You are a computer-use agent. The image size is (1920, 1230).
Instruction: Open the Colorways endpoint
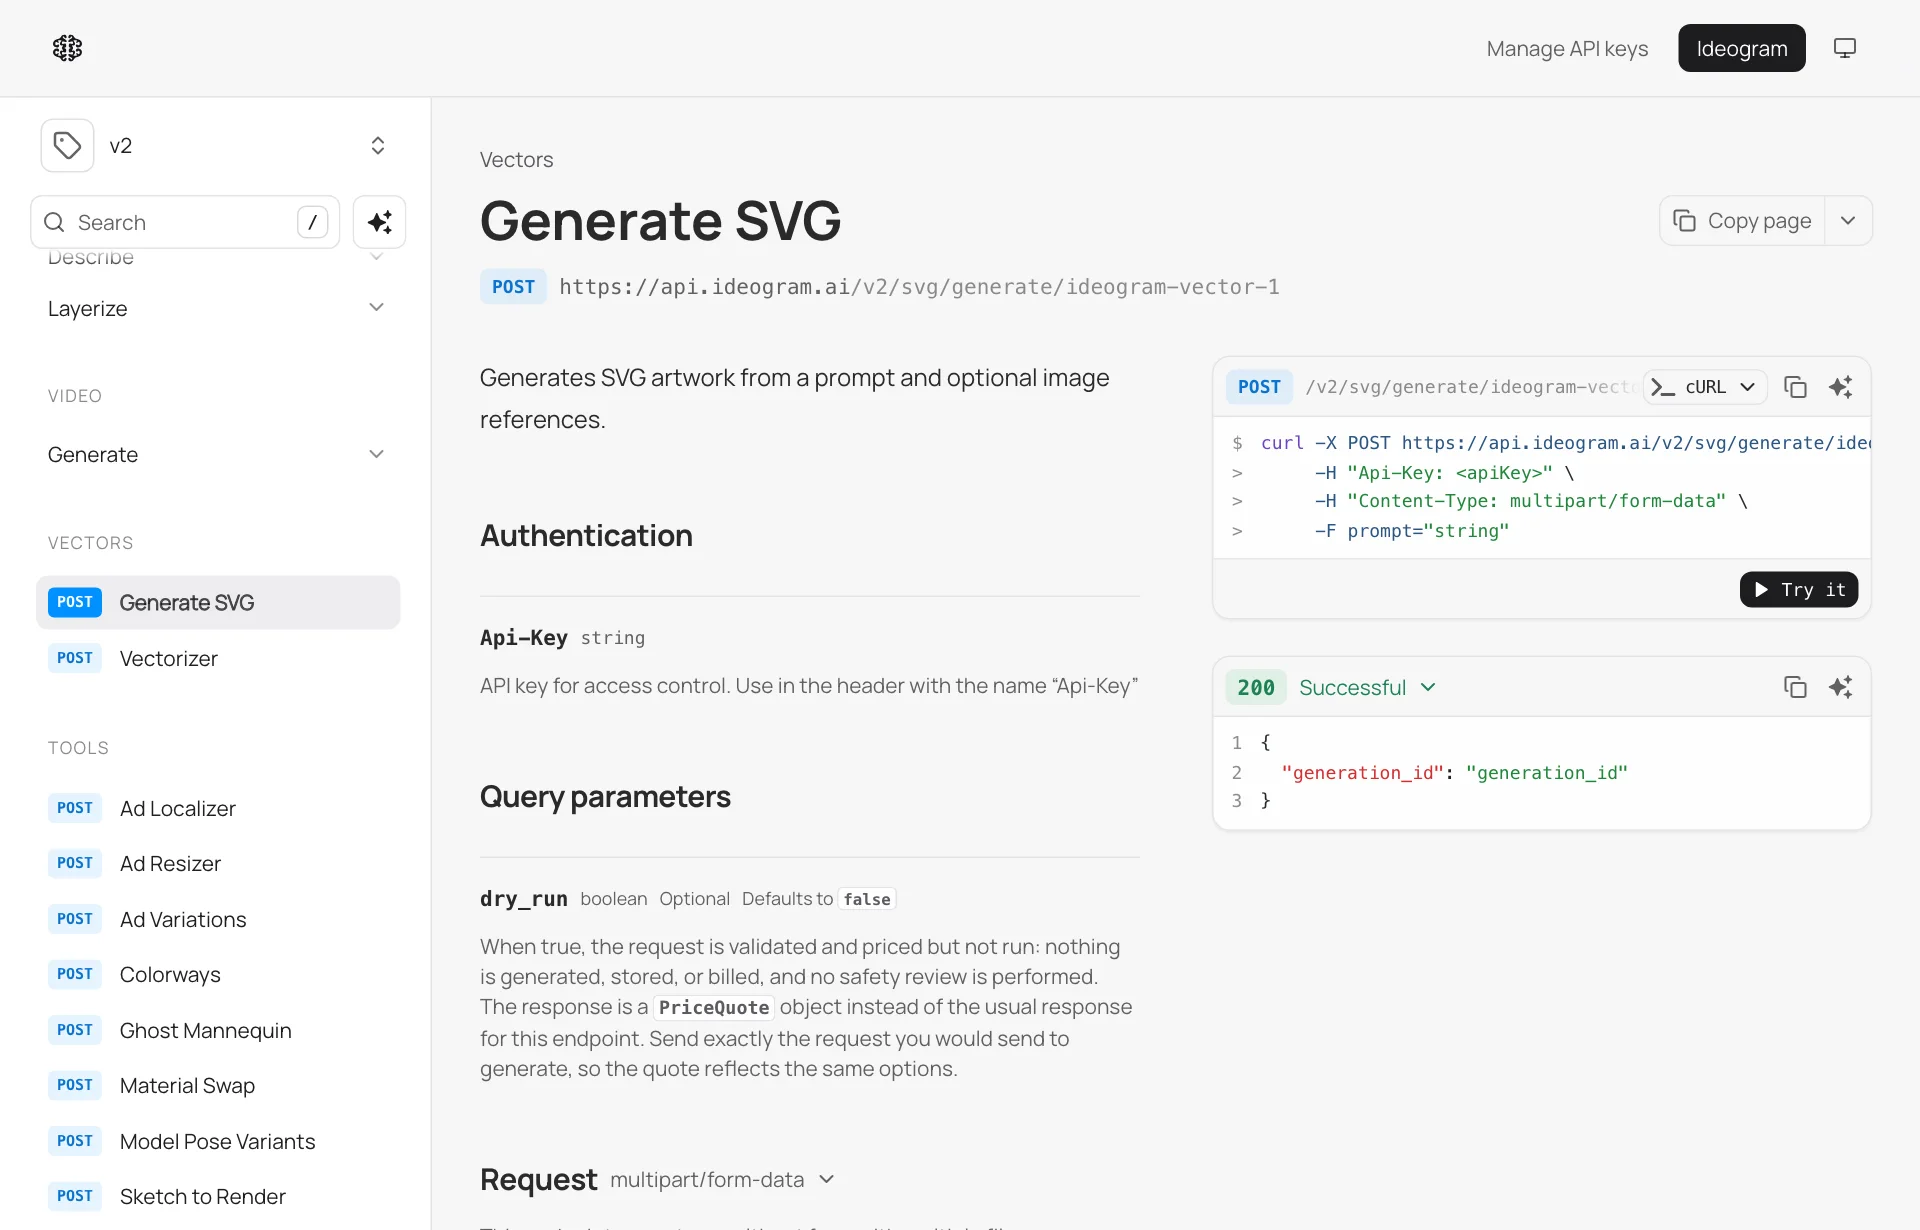click(x=218, y=974)
